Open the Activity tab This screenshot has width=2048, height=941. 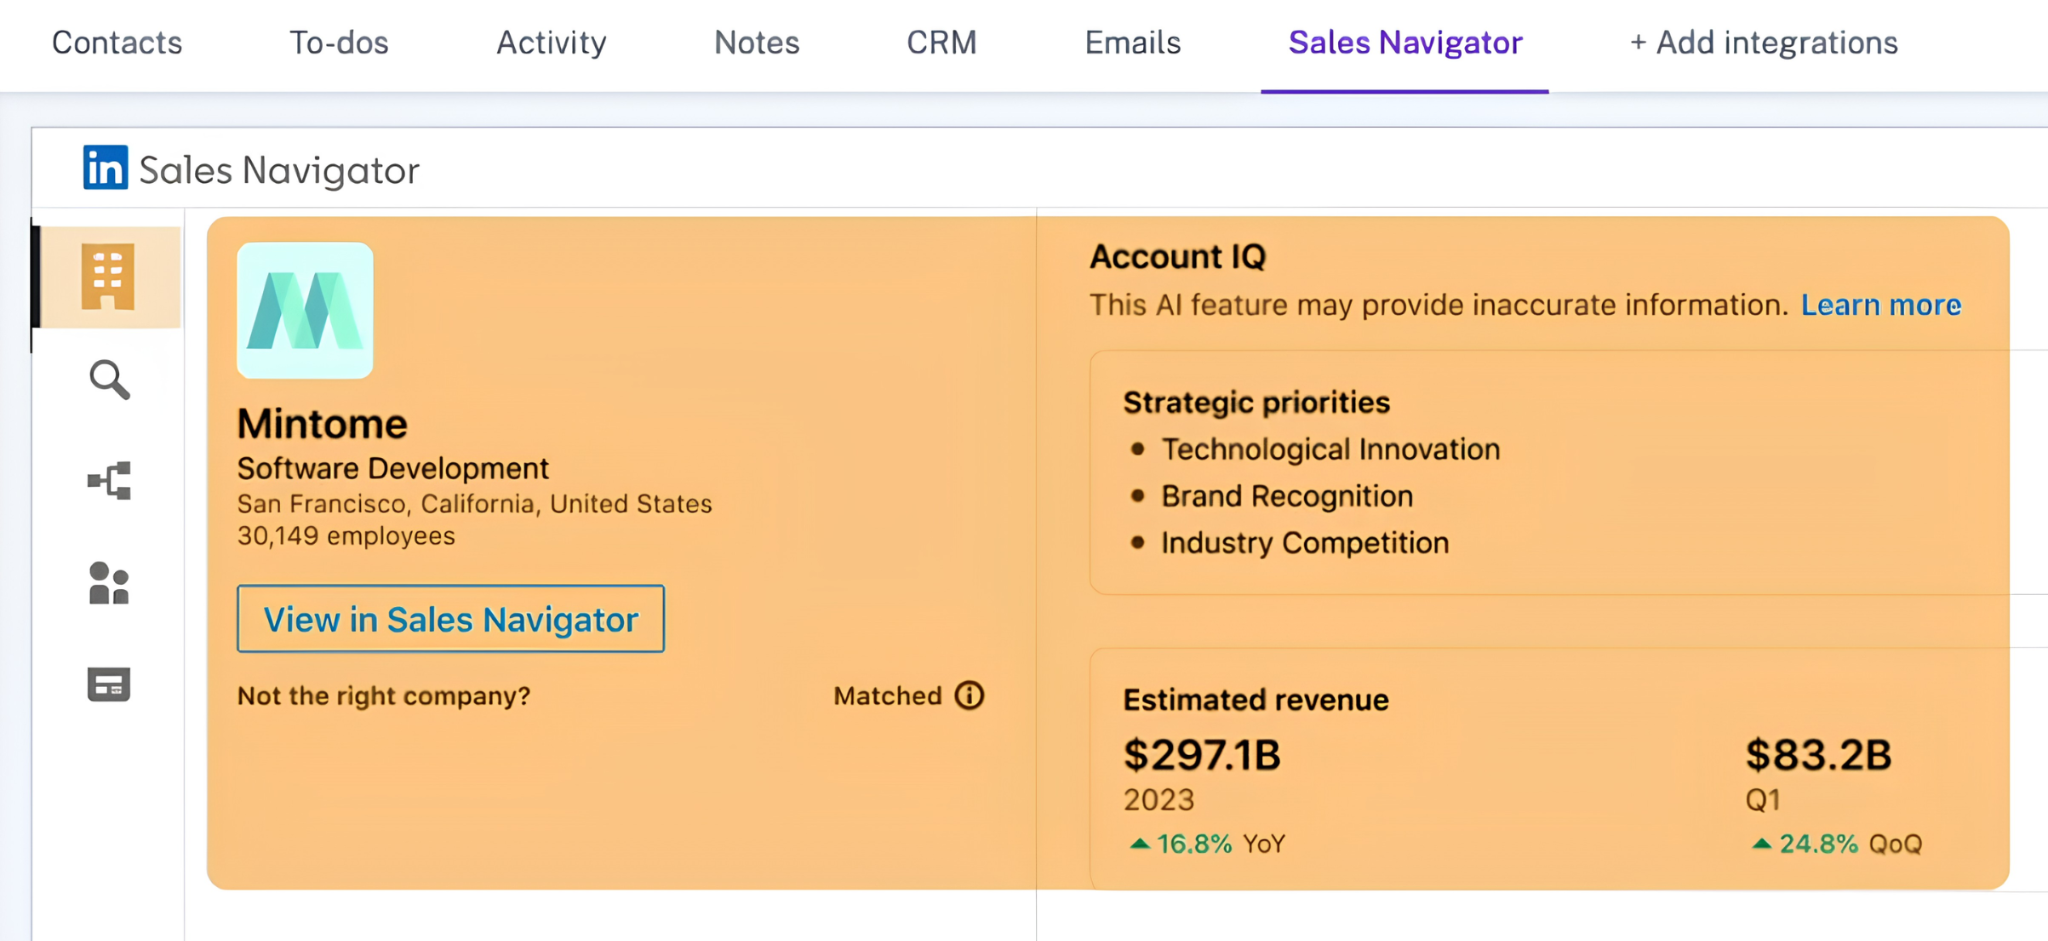[x=551, y=43]
